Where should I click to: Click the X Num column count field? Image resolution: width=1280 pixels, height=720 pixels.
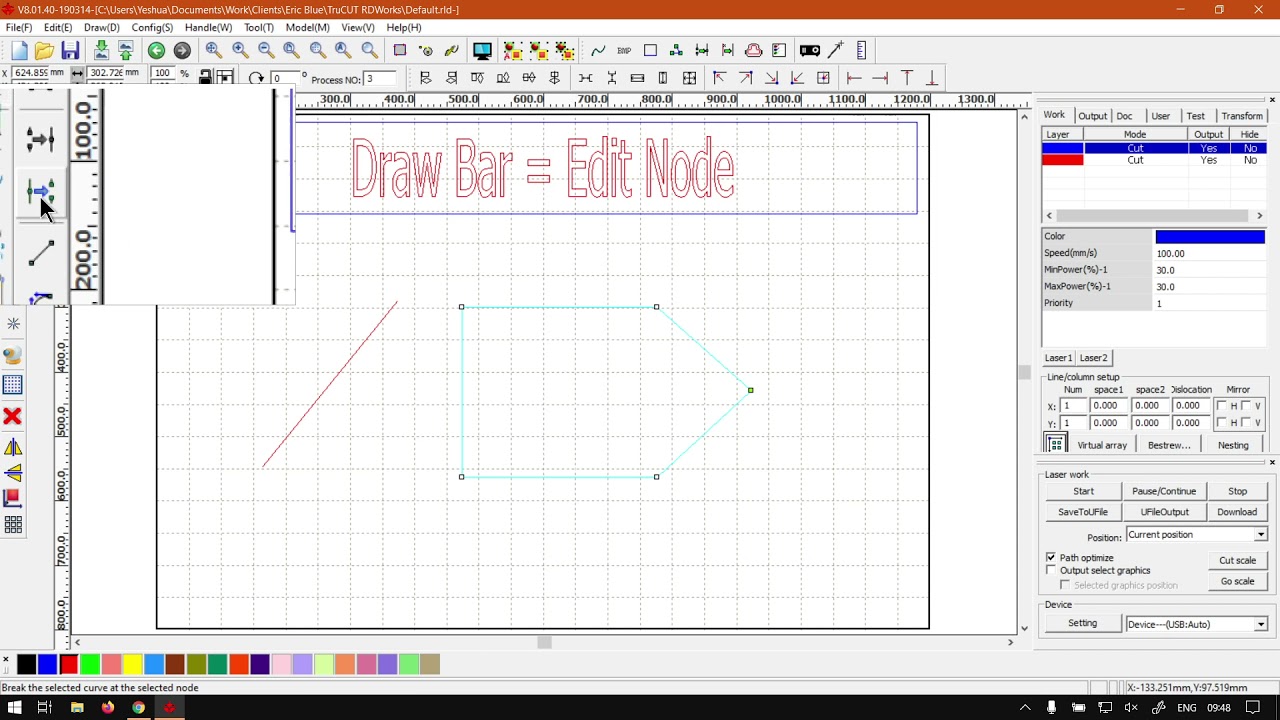point(1073,406)
